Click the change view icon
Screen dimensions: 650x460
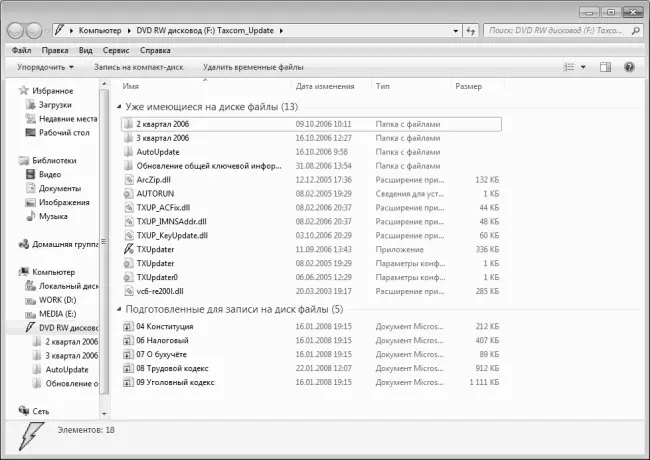pos(569,67)
